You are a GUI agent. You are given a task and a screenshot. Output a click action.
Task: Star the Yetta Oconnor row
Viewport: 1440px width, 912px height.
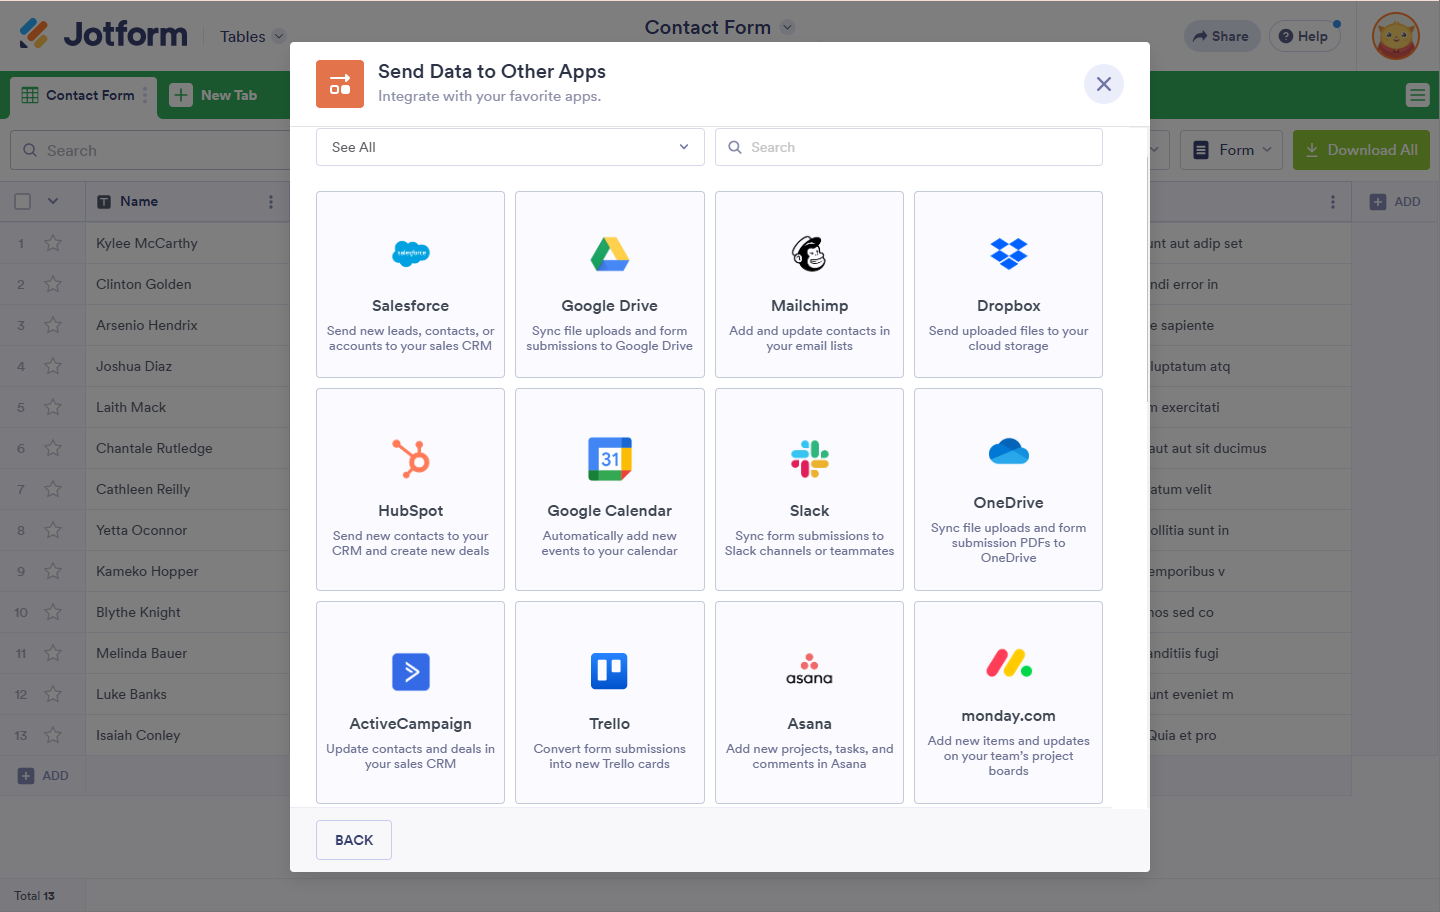(53, 530)
